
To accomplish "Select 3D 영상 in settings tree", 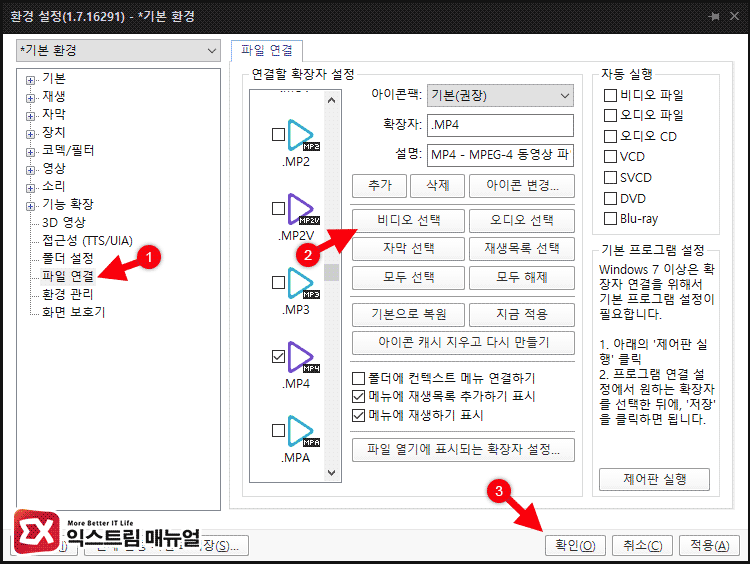I will coord(64,222).
